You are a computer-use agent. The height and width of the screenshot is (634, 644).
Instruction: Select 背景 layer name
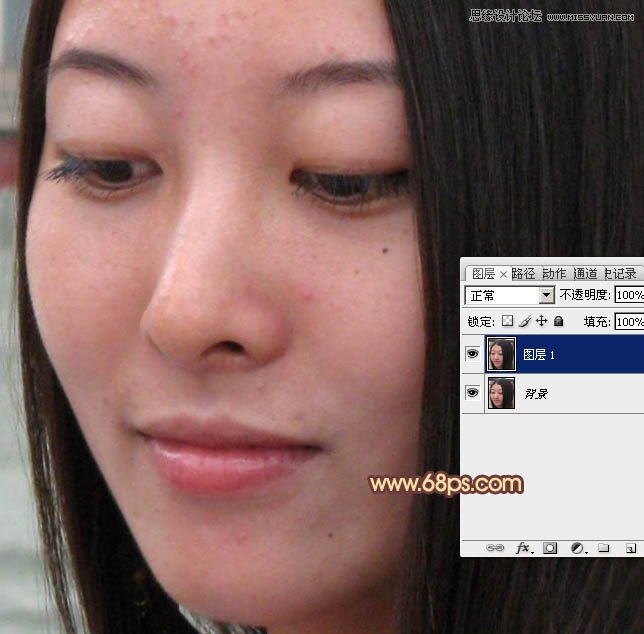coord(536,394)
